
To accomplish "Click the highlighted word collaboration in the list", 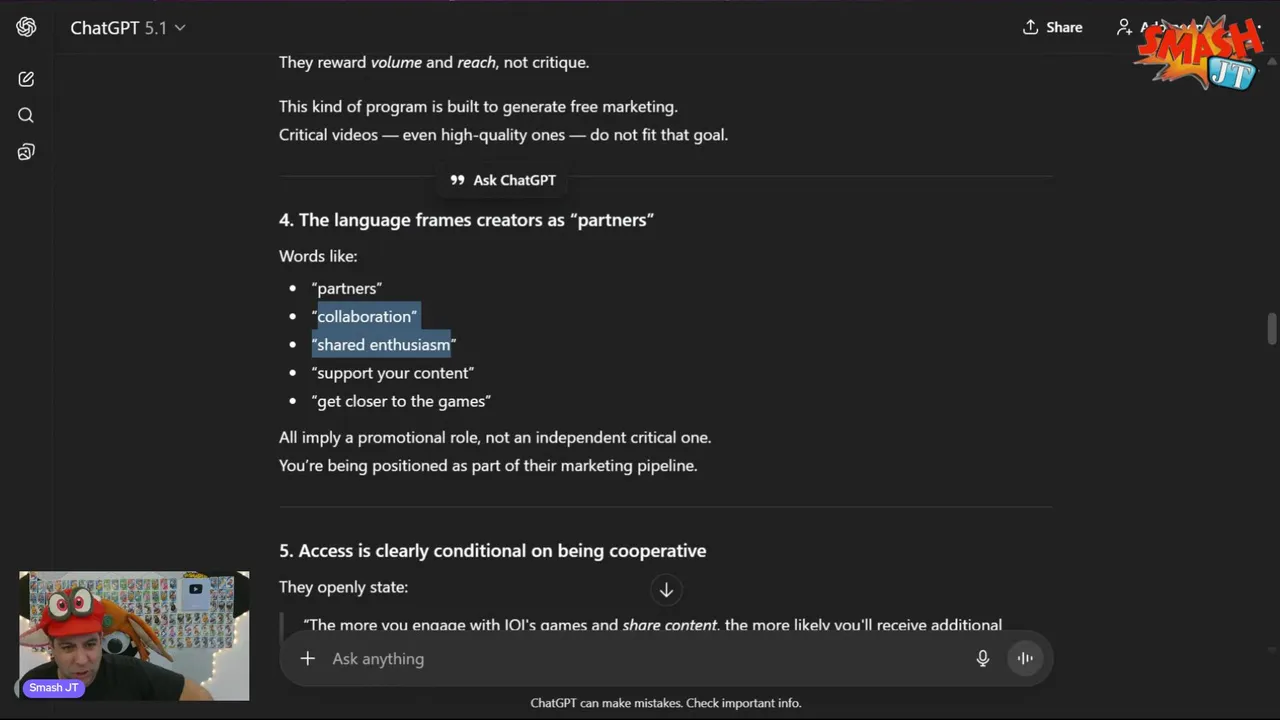I will coord(366,316).
